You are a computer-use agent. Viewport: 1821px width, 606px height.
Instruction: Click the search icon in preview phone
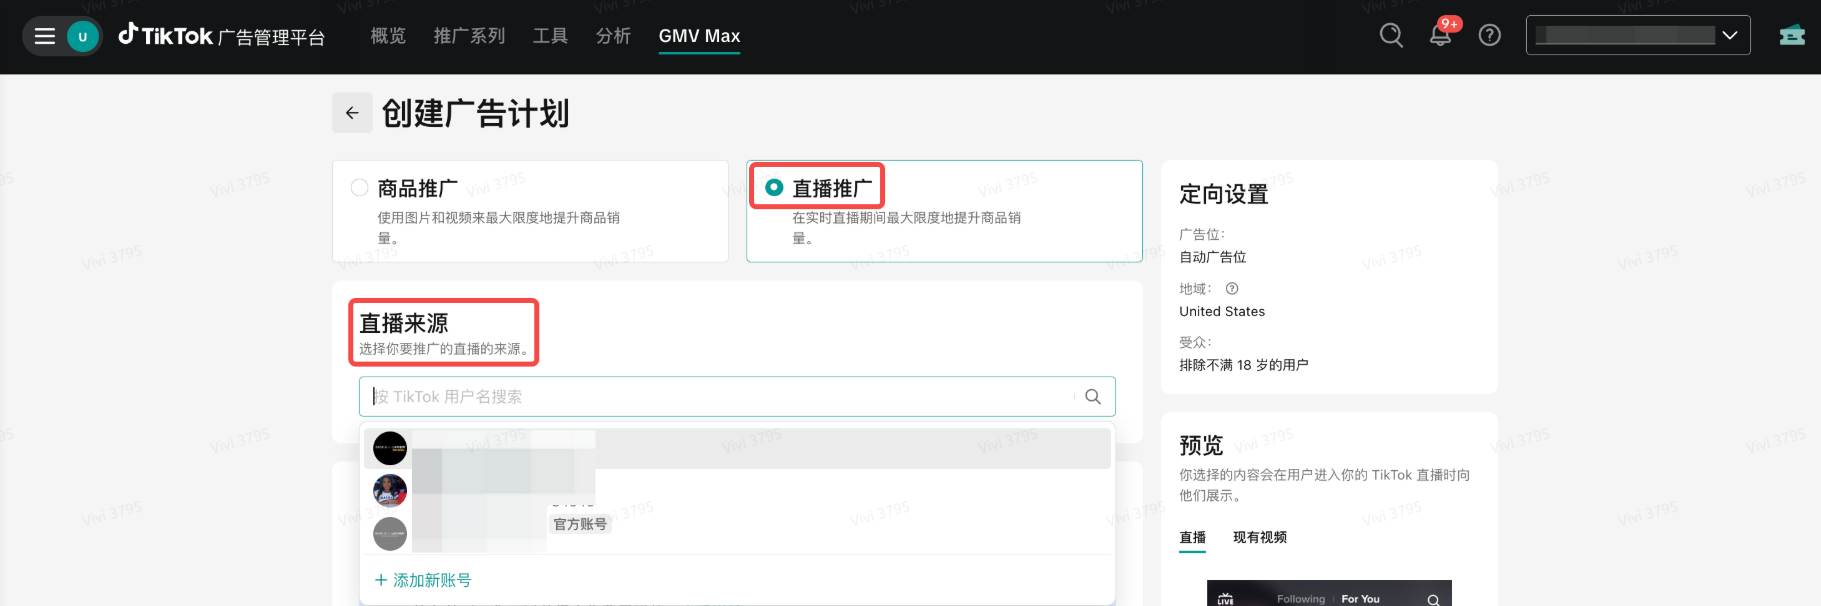pos(1433,600)
